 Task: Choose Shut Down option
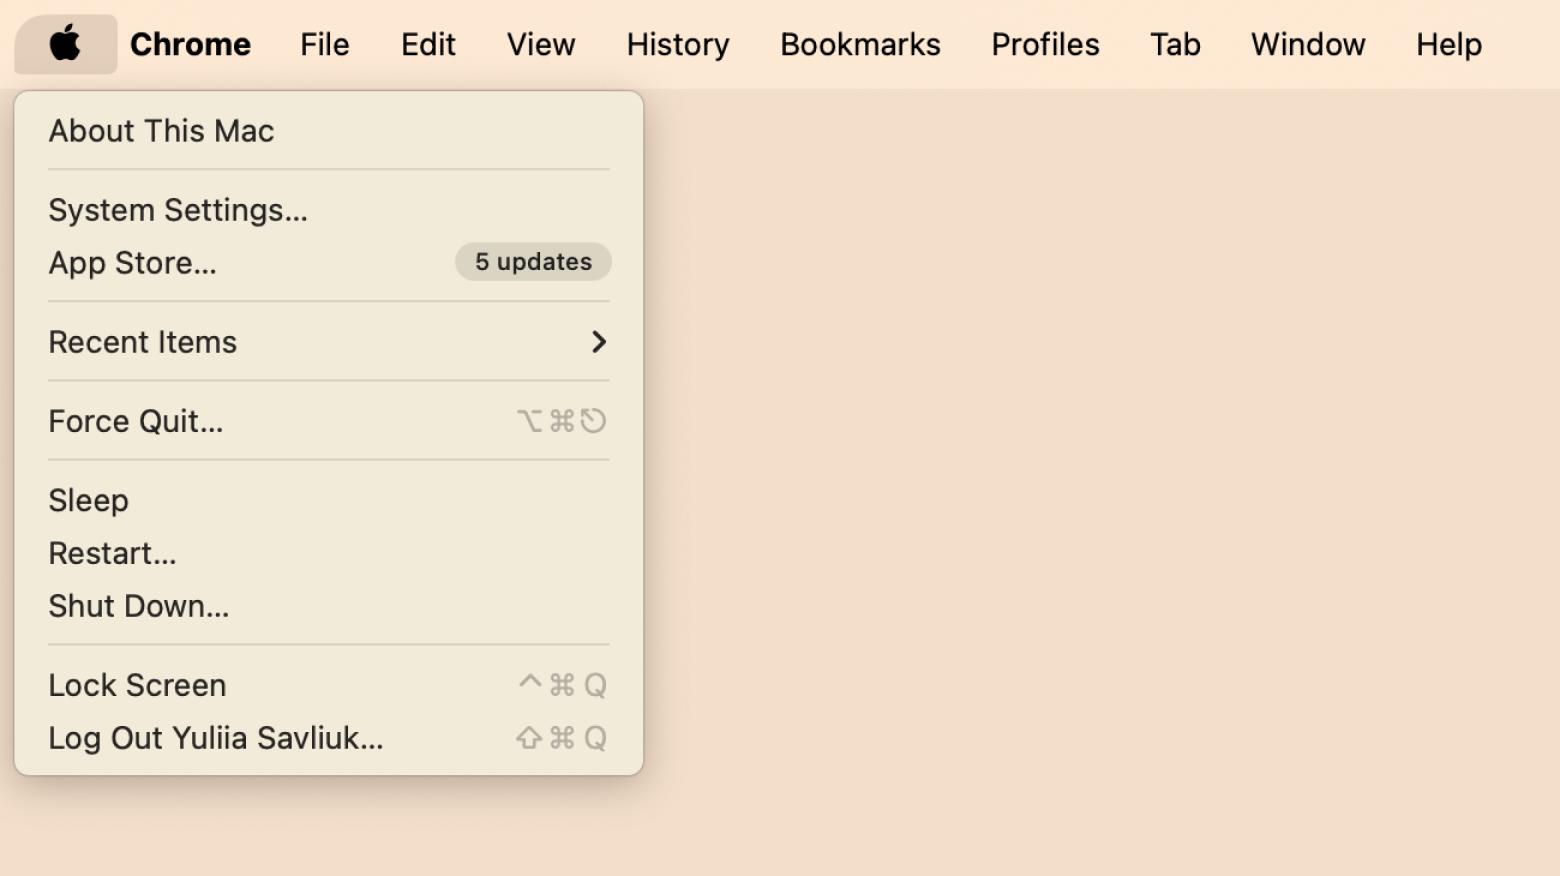pos(139,606)
